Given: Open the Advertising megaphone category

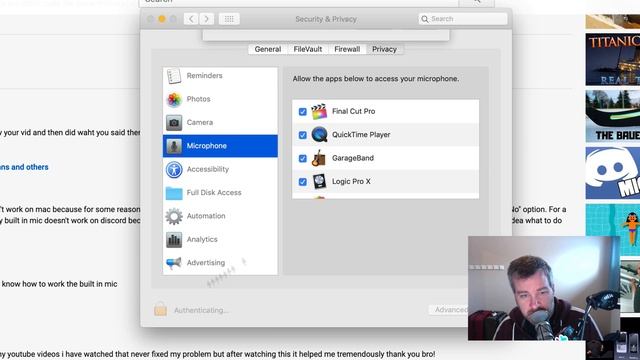Looking at the screenshot, I should [220, 263].
